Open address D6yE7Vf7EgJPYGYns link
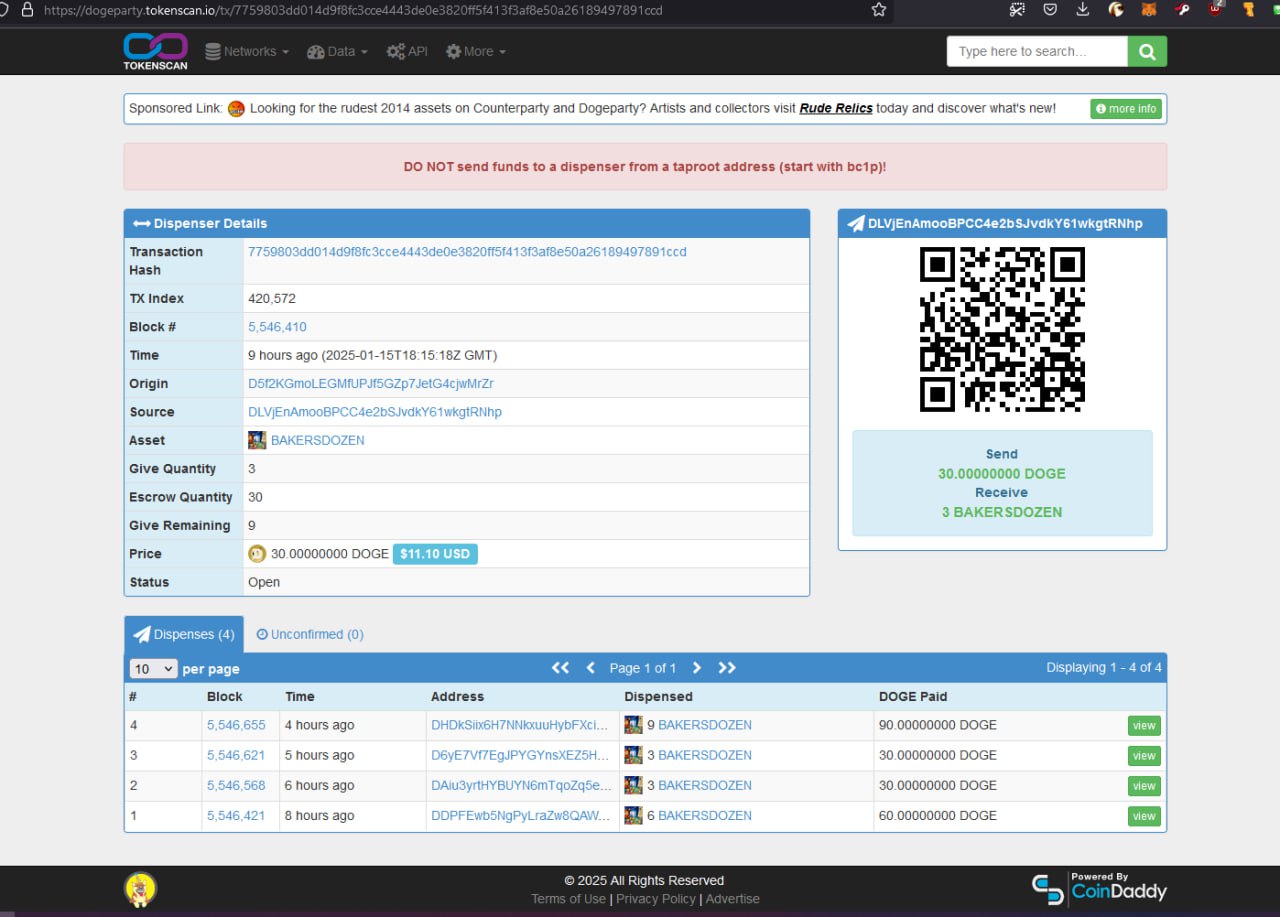The width and height of the screenshot is (1280, 917). pyautogui.click(x=520, y=755)
